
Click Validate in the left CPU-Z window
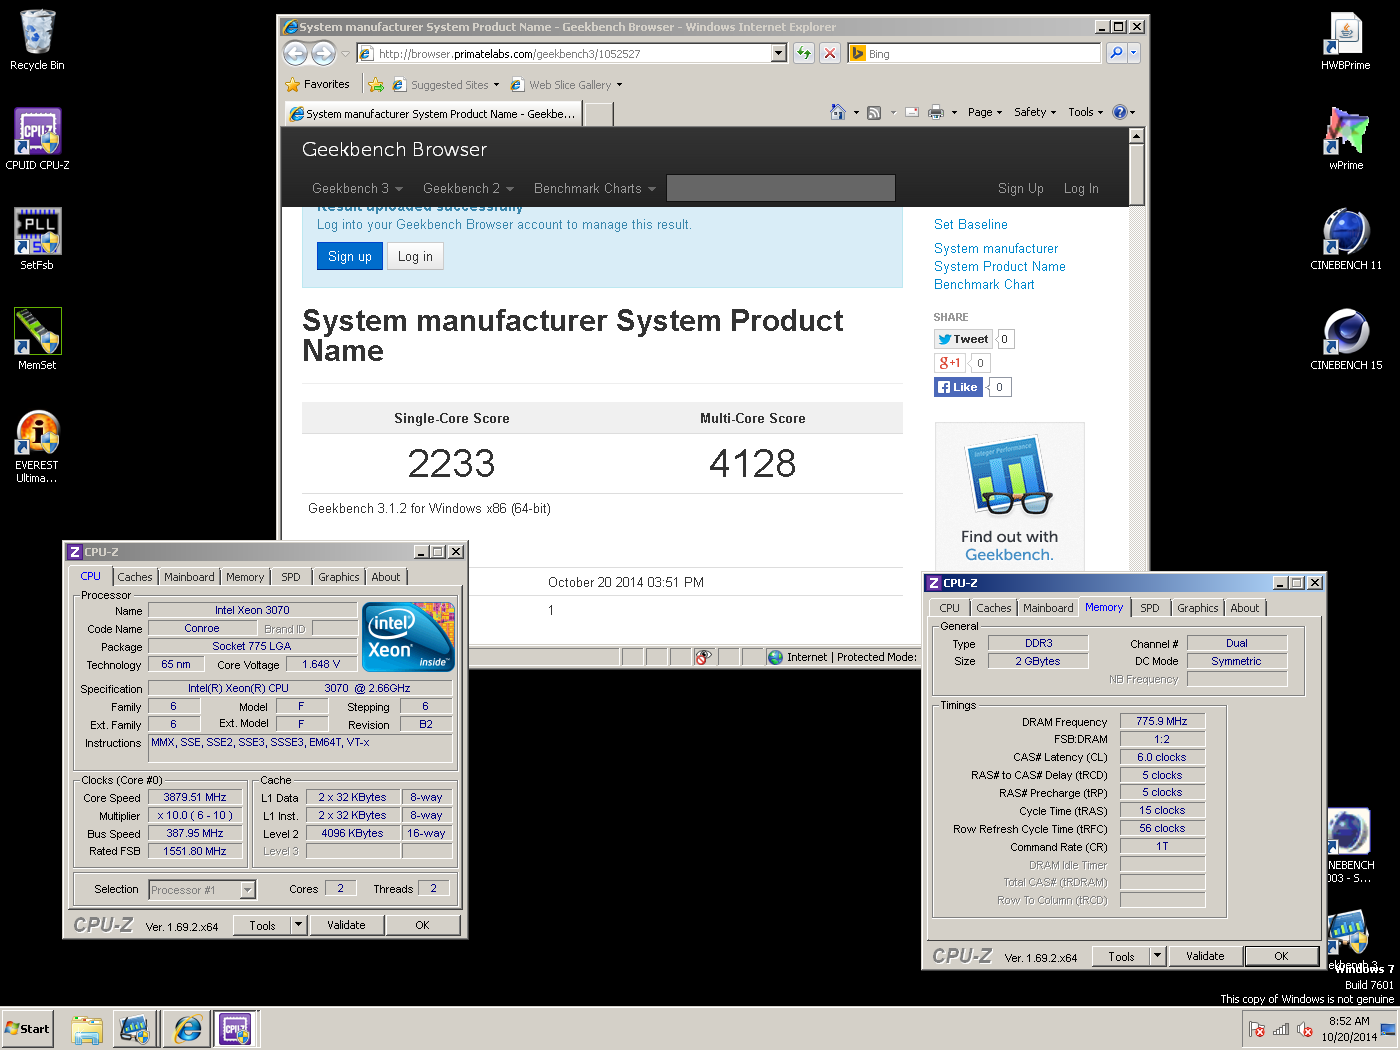point(346,925)
